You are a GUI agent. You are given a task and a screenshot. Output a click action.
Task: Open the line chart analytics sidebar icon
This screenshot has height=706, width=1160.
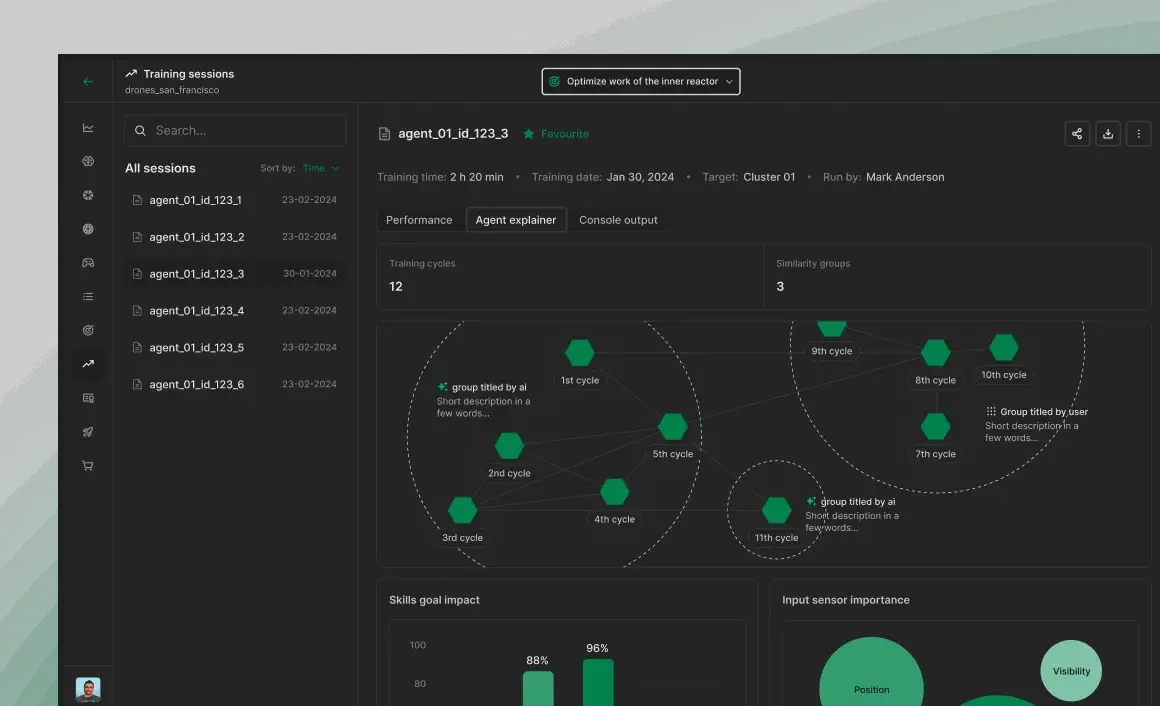[88, 128]
